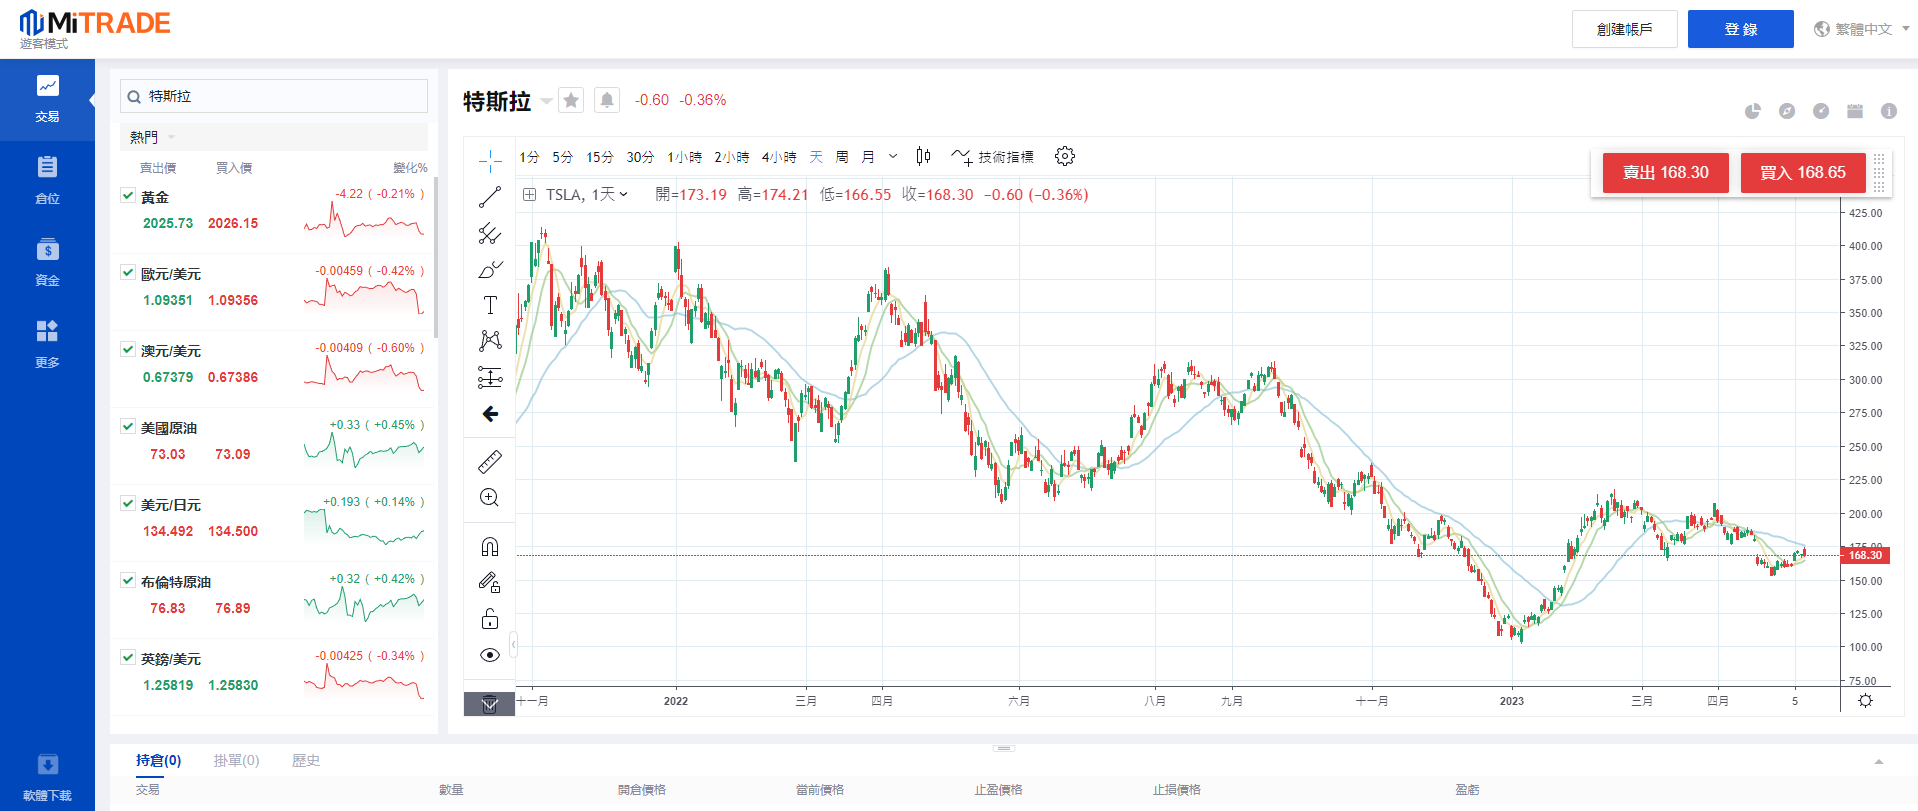The height and width of the screenshot is (811, 1918).
Task: Open chart settings gear icon
Action: click(1065, 156)
